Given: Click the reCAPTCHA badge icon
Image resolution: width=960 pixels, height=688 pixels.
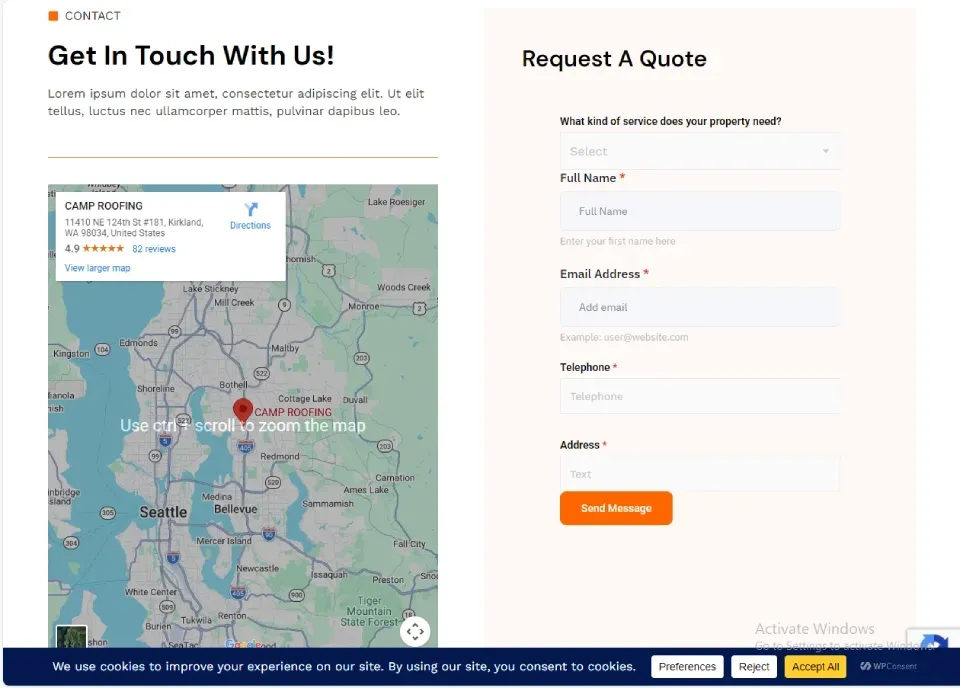Looking at the screenshot, I should 934,641.
